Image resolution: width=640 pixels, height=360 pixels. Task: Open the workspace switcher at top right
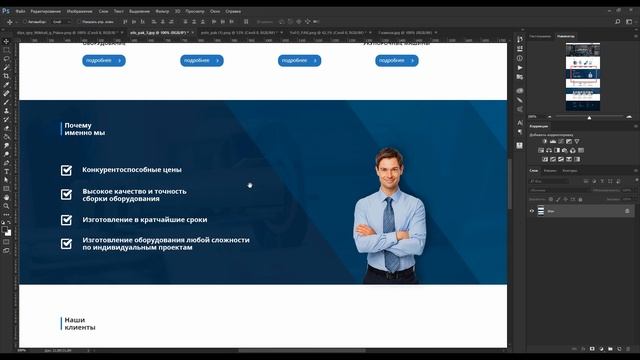pos(629,22)
